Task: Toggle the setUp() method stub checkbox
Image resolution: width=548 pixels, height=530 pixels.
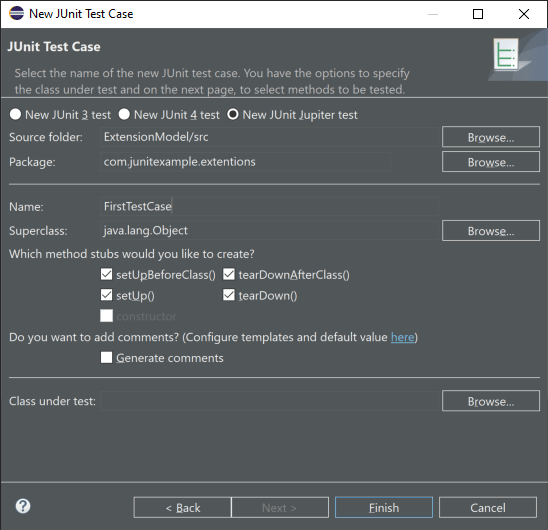Action: coord(107,295)
